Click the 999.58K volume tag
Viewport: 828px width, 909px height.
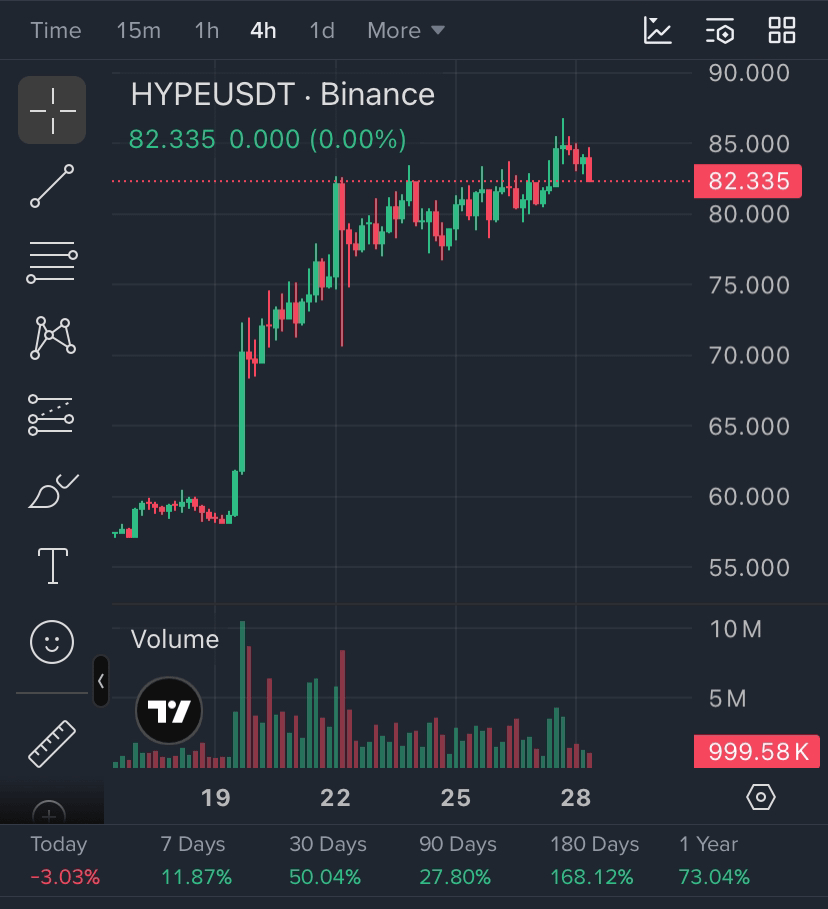click(x=757, y=751)
